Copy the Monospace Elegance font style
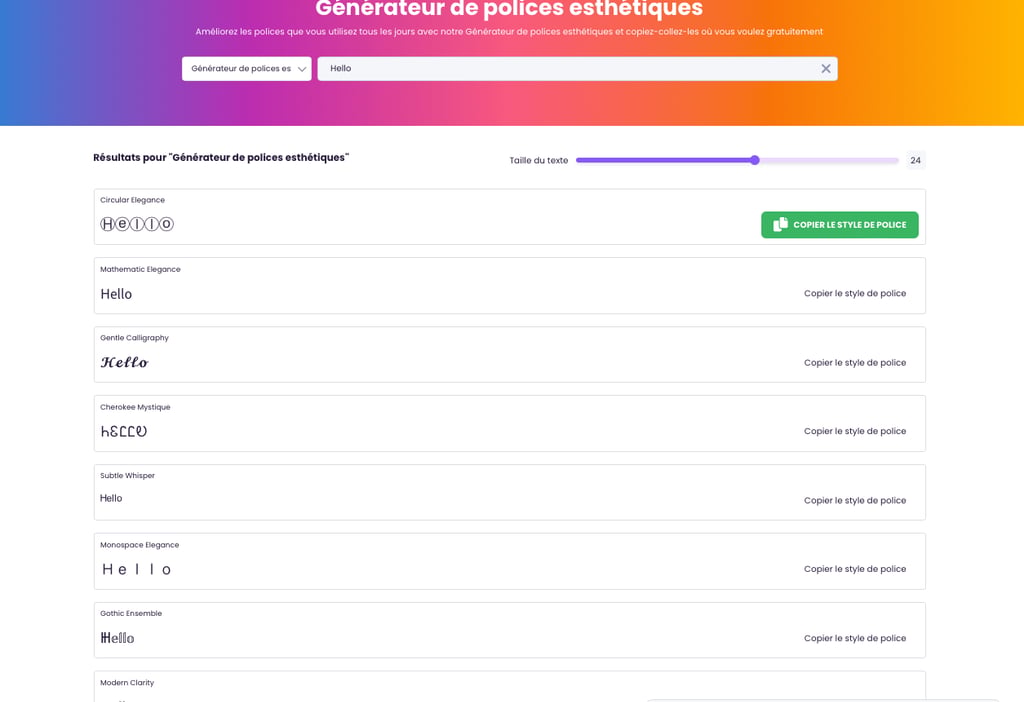This screenshot has width=1024, height=702. click(854, 569)
